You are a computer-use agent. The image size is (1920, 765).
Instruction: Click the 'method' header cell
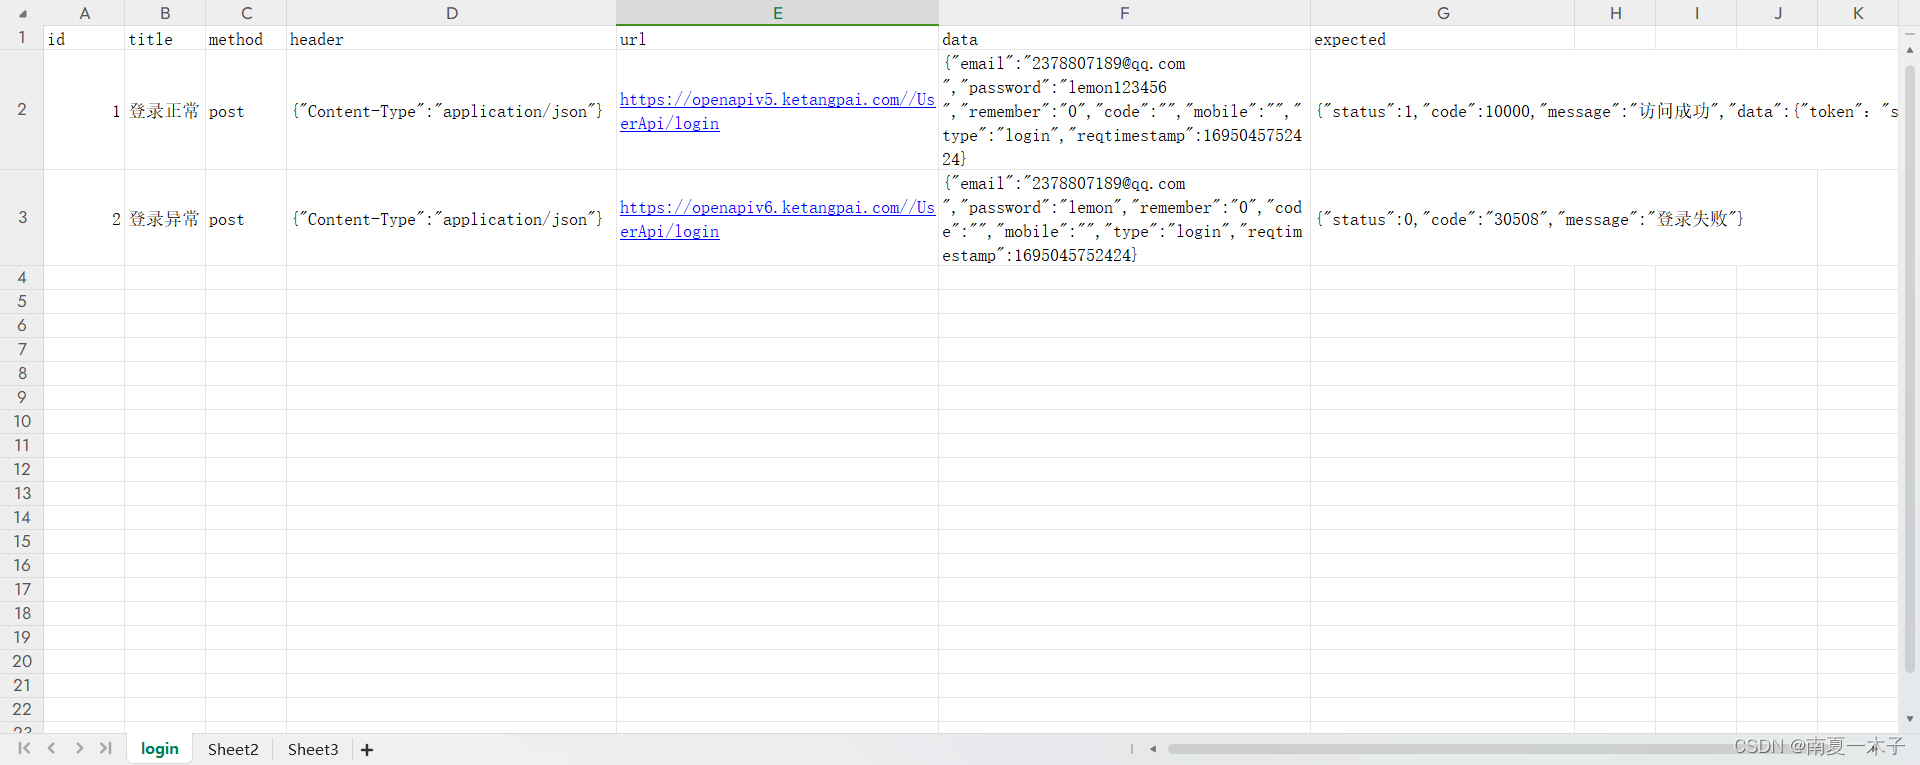point(246,38)
